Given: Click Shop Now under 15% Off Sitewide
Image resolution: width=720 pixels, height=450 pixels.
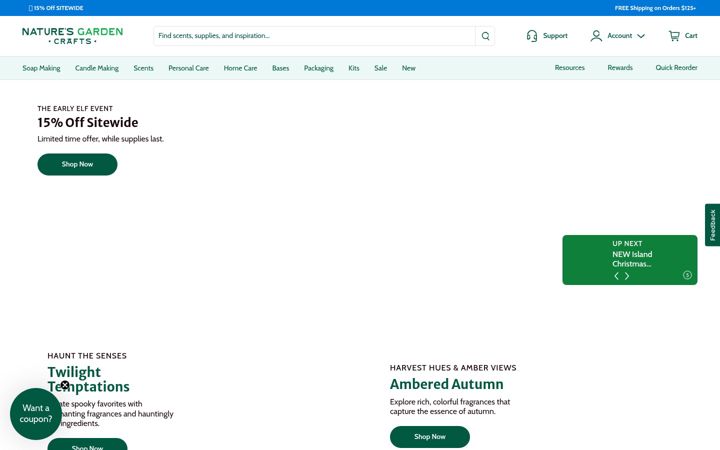Looking at the screenshot, I should point(77,164).
